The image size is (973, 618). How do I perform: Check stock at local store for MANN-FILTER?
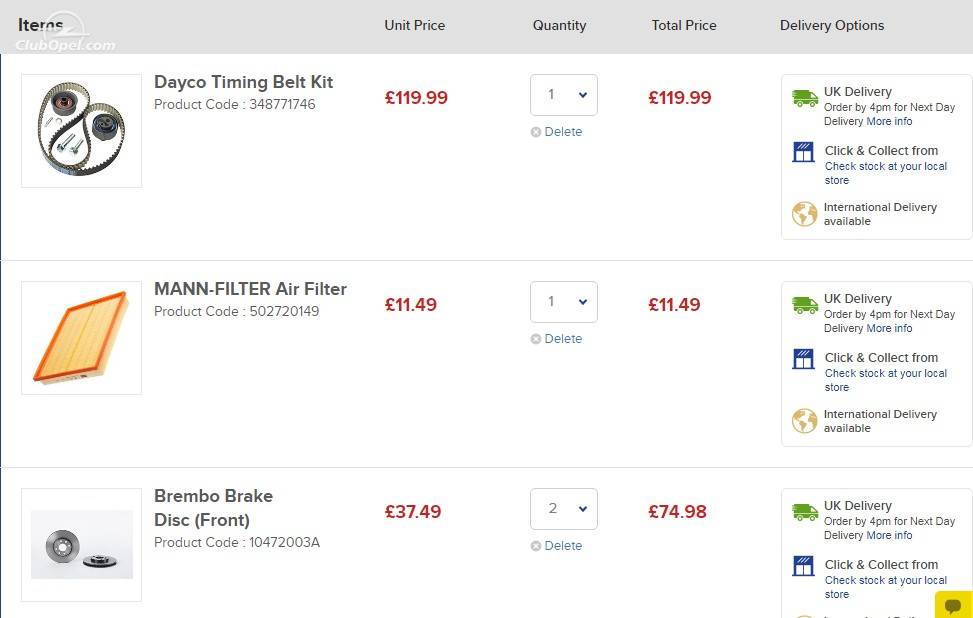coord(886,380)
